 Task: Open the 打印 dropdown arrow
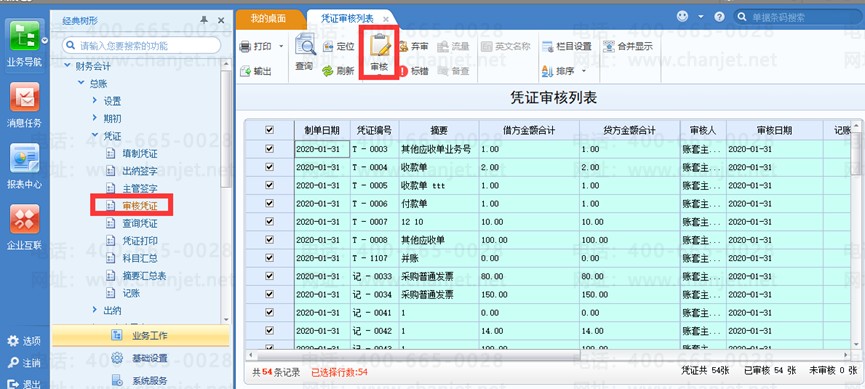pyautogui.click(x=281, y=47)
